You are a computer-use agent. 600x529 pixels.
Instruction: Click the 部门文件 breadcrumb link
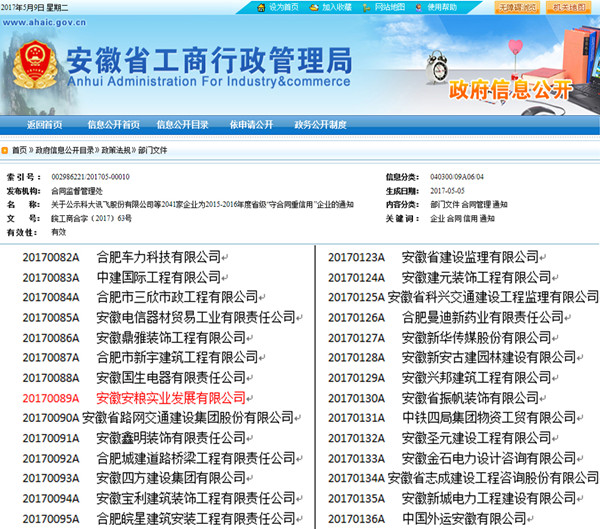[x=153, y=150]
